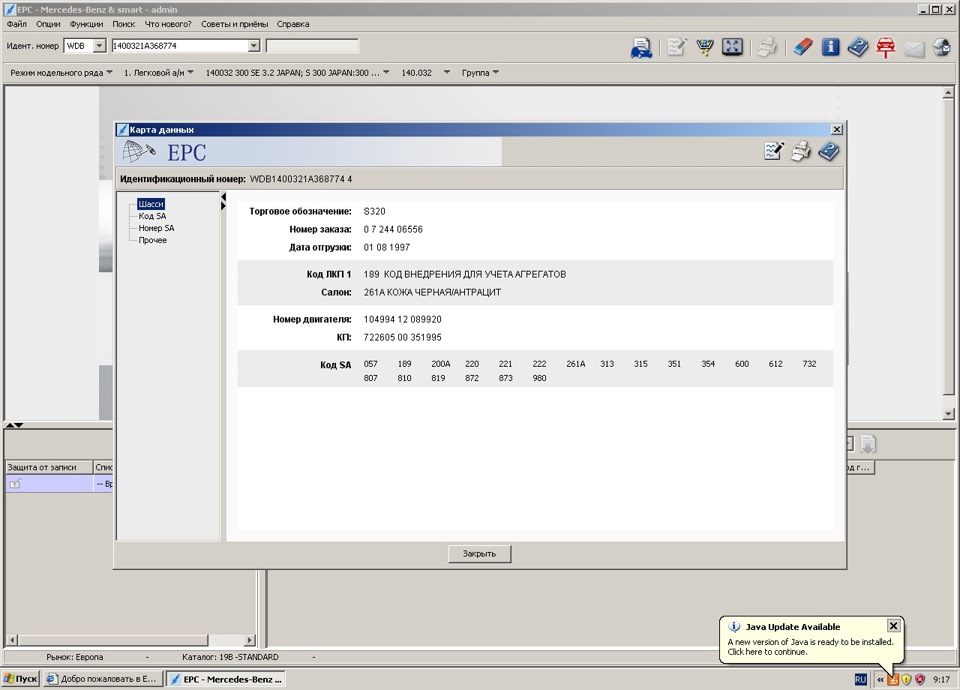
Task: Open the Опции menu
Action: (x=48, y=24)
